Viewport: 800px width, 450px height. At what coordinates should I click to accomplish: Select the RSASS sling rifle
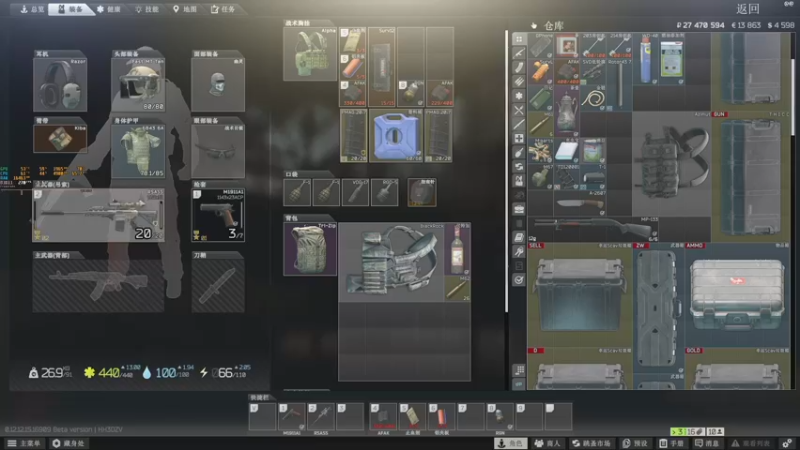click(98, 215)
